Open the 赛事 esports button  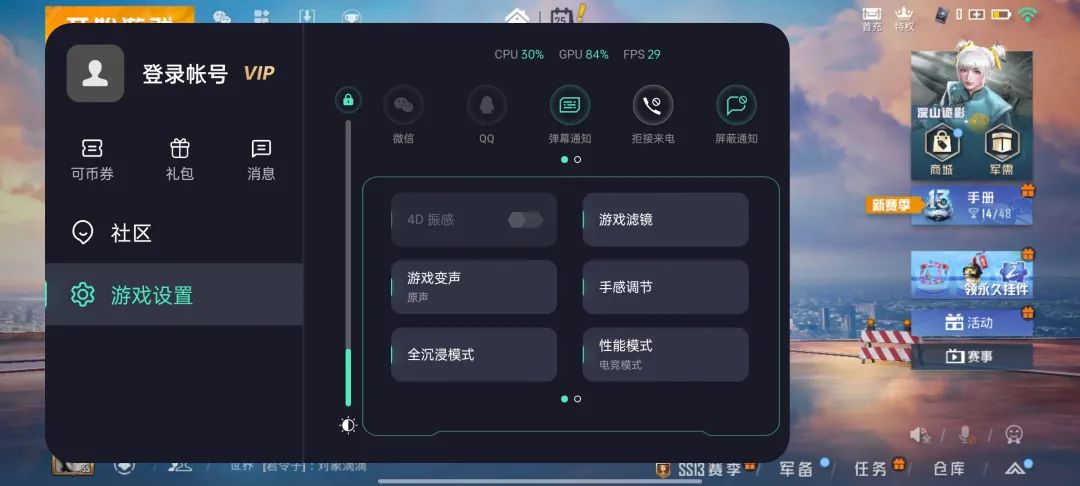coord(971,357)
